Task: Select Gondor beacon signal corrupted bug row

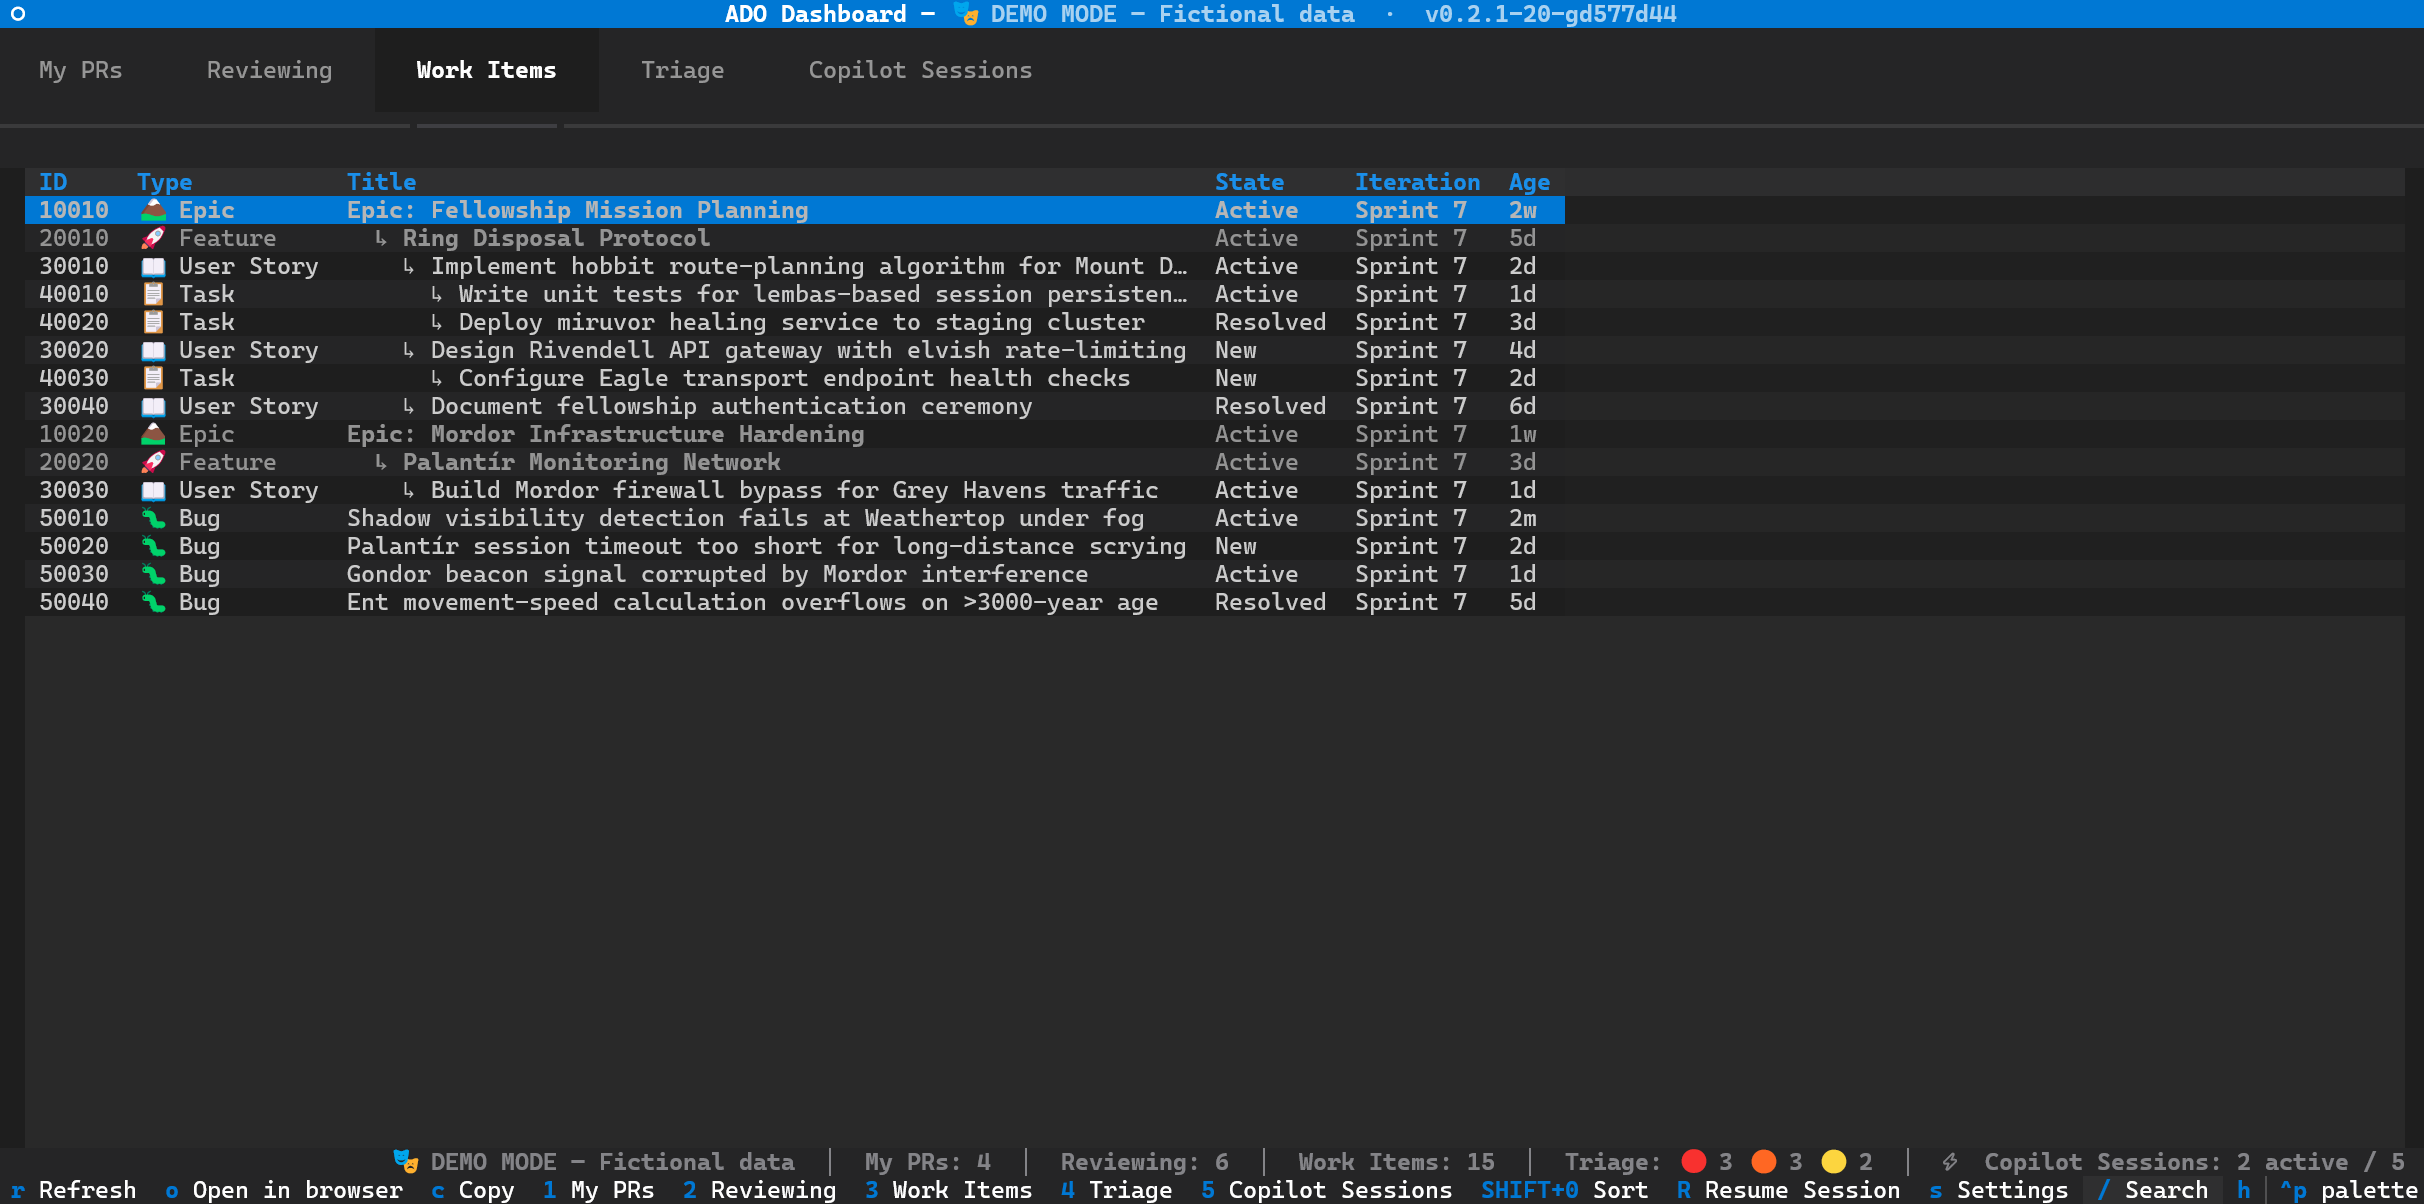Action: point(795,574)
